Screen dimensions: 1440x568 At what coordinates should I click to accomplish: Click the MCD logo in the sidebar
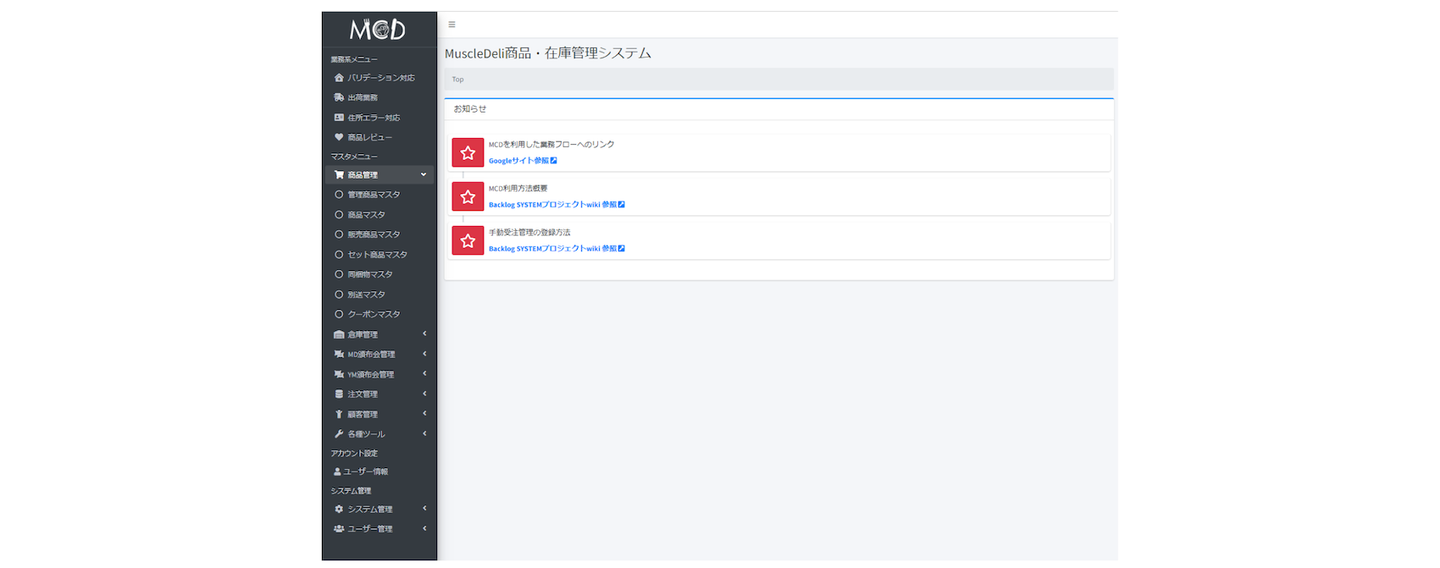pos(378,30)
